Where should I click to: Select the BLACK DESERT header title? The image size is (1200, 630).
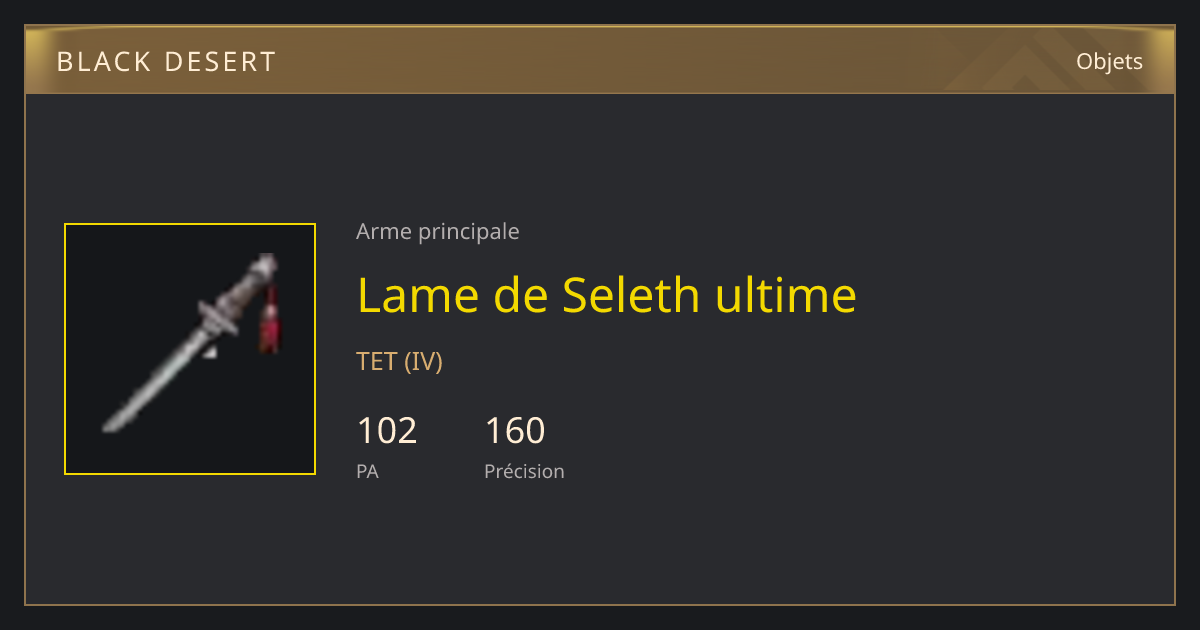pos(166,62)
